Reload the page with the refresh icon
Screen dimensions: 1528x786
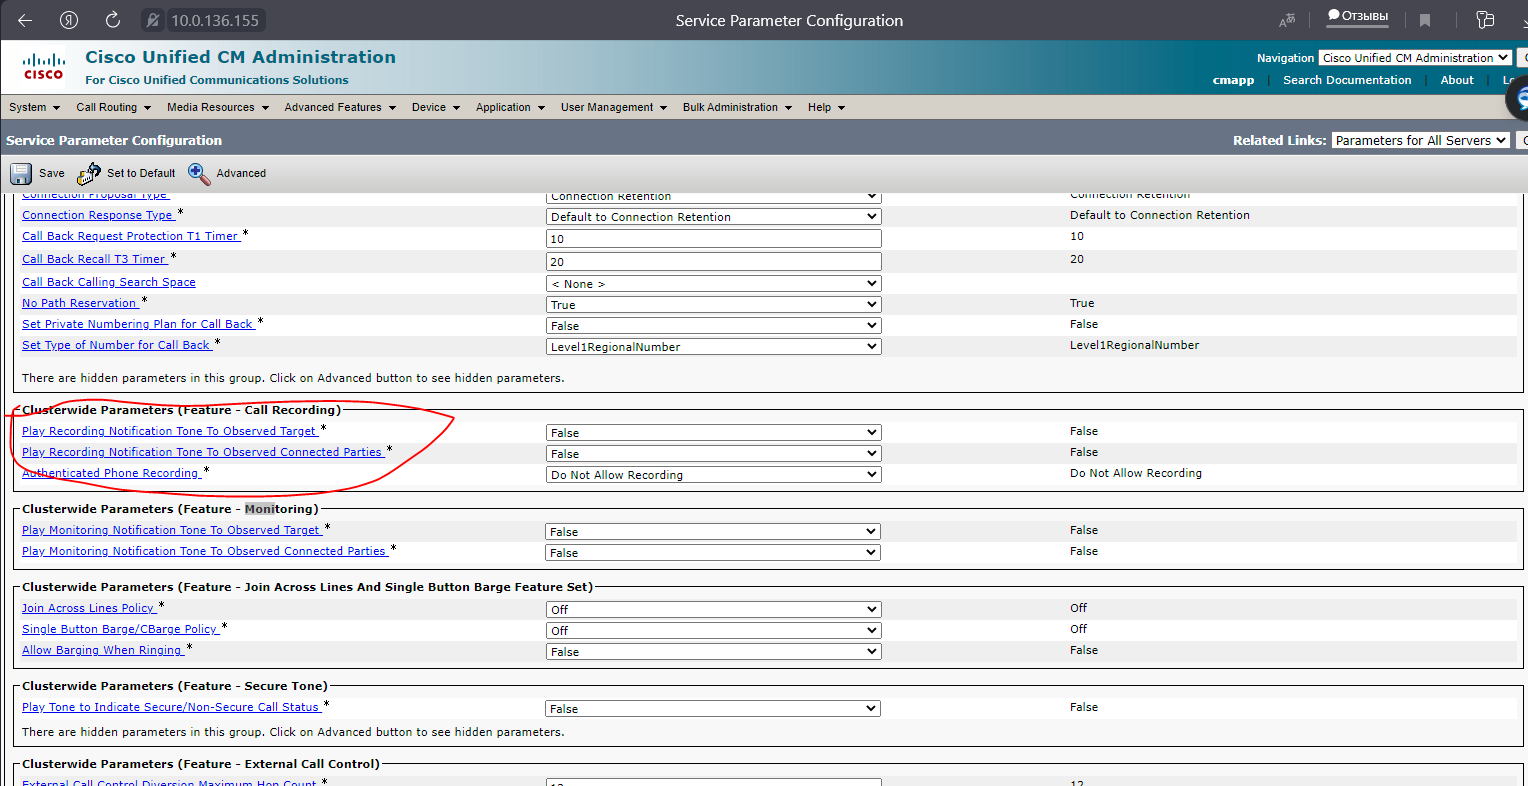(113, 20)
